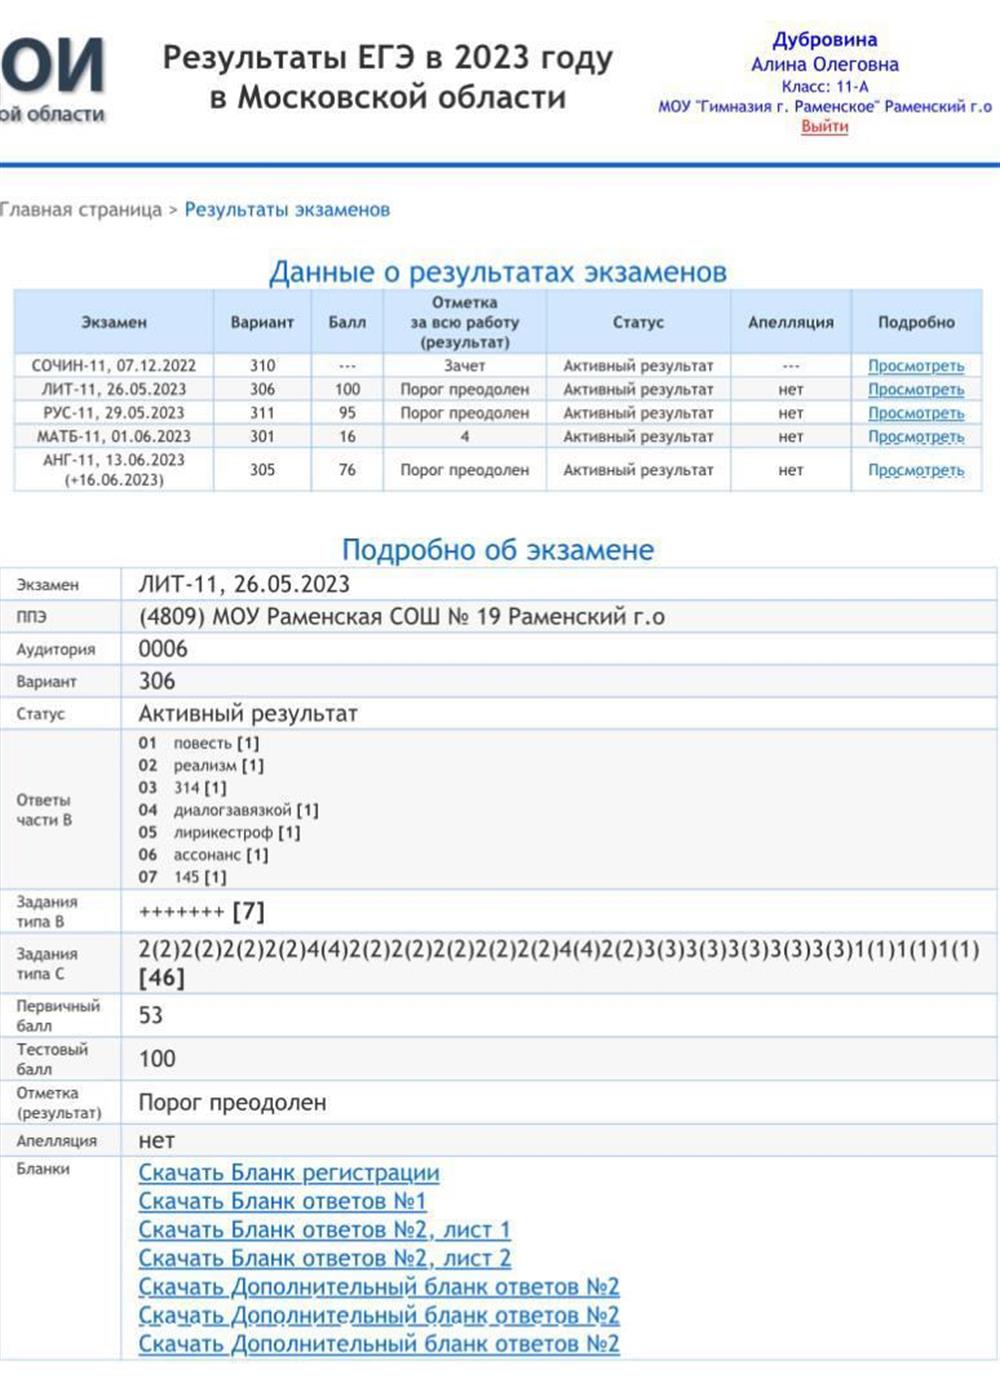
Task: Click score 16 in МАТБ-11 row
Action: click(x=347, y=436)
